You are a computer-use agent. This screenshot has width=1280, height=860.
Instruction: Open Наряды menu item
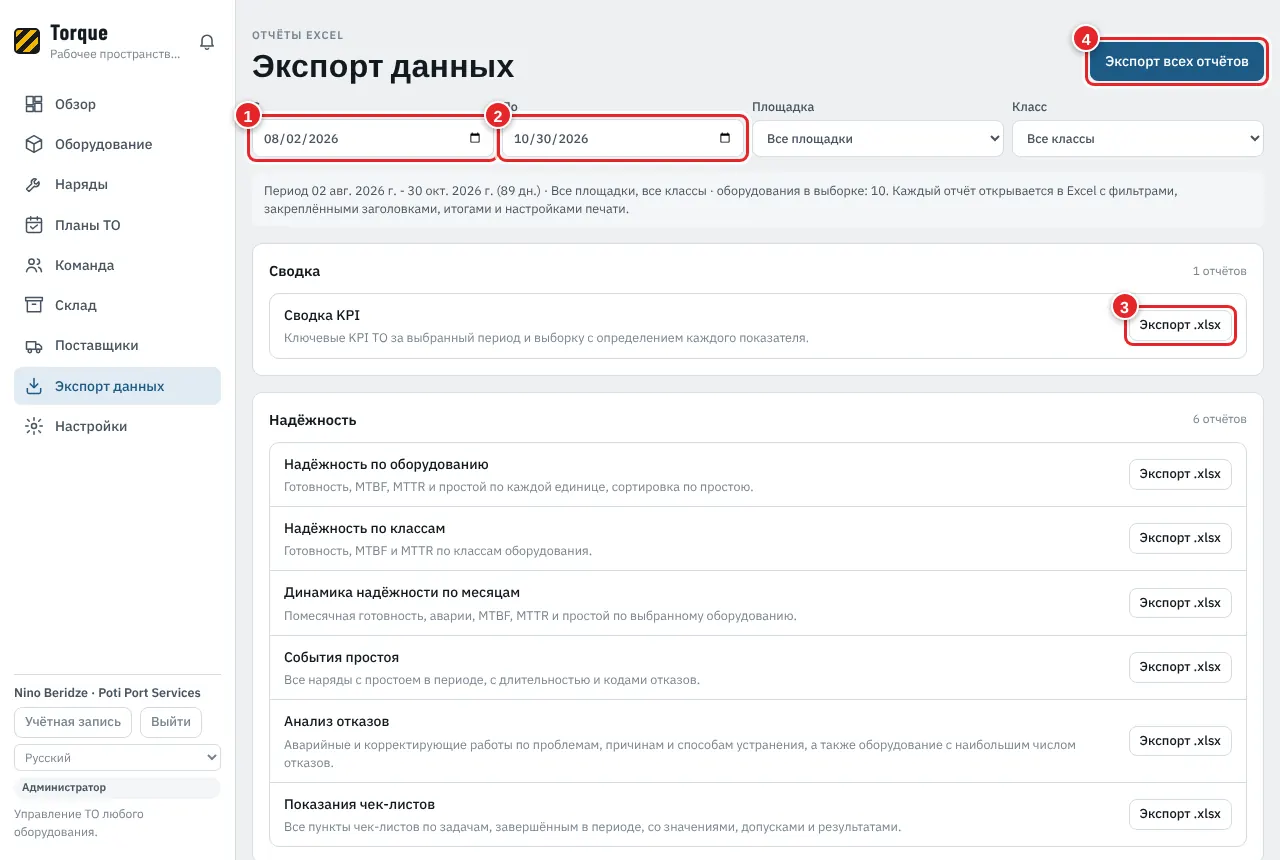click(117, 185)
